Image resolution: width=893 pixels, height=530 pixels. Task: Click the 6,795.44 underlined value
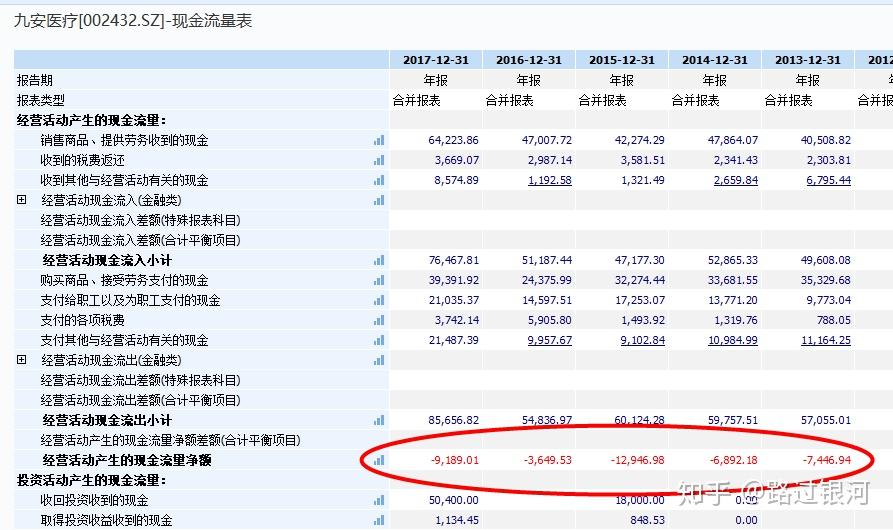pos(829,180)
